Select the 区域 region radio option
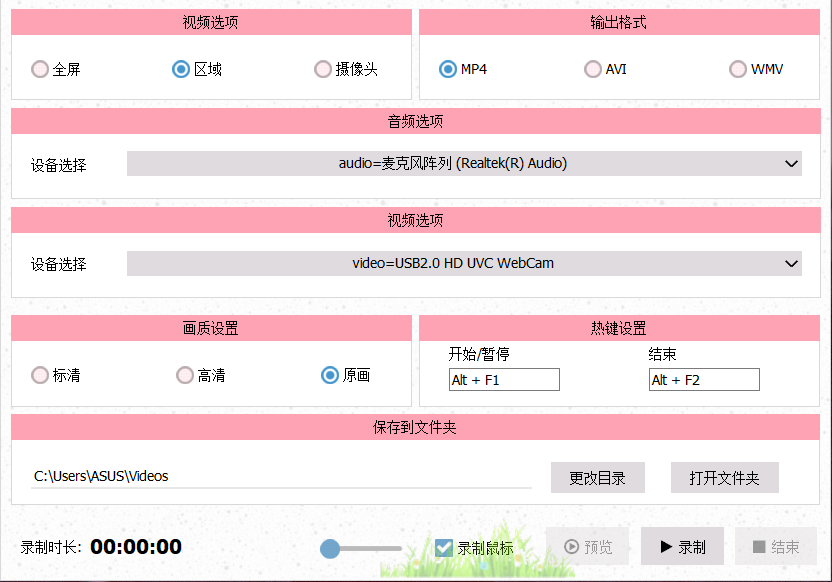The height and width of the screenshot is (582, 832). point(181,69)
